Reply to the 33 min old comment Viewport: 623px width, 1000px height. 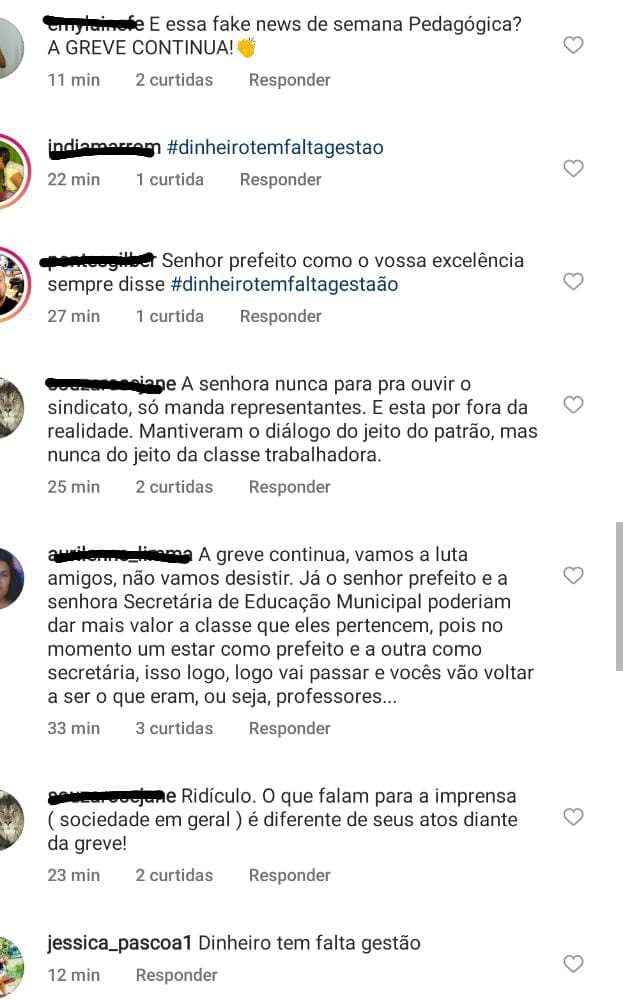(x=290, y=728)
